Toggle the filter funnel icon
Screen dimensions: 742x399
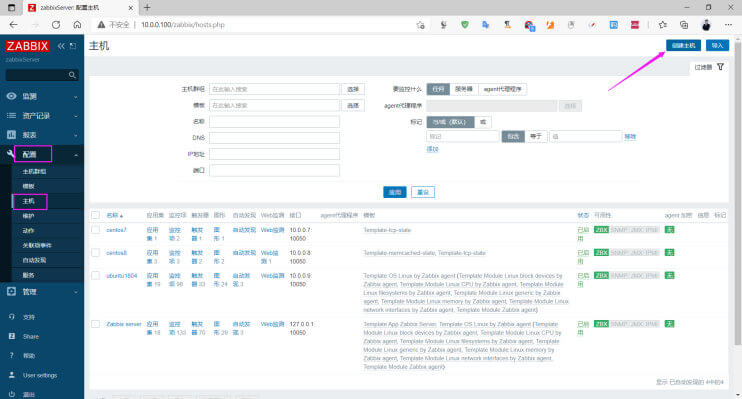pyautogui.click(x=720, y=67)
